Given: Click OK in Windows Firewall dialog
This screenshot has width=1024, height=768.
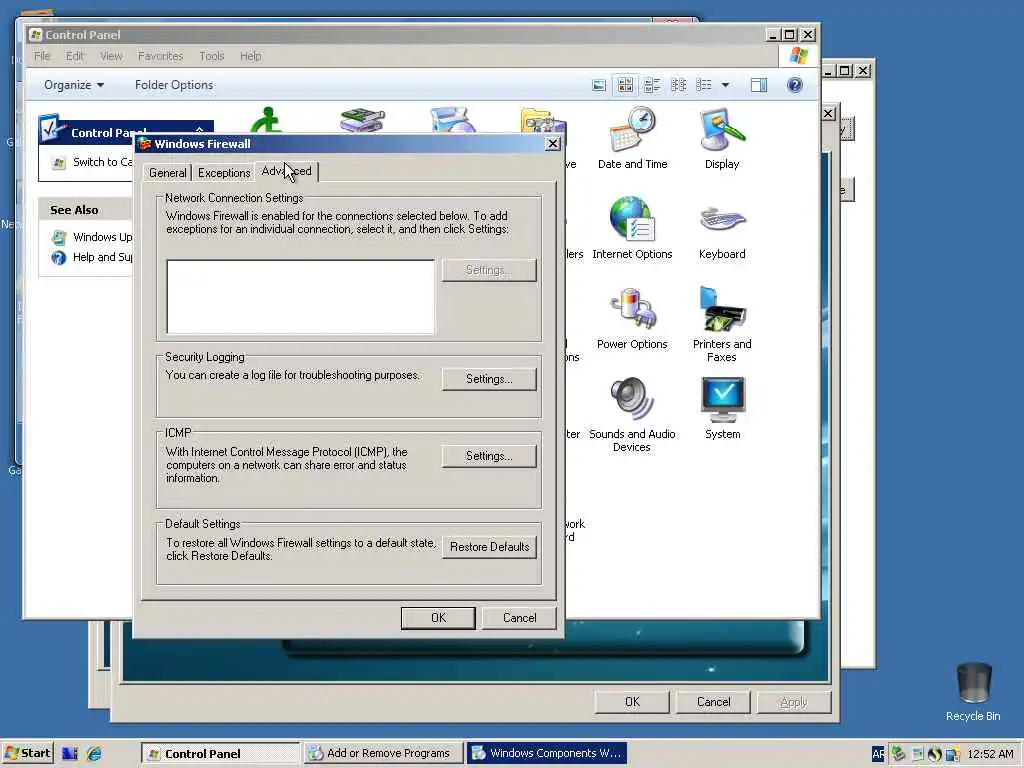Looking at the screenshot, I should tap(438, 618).
